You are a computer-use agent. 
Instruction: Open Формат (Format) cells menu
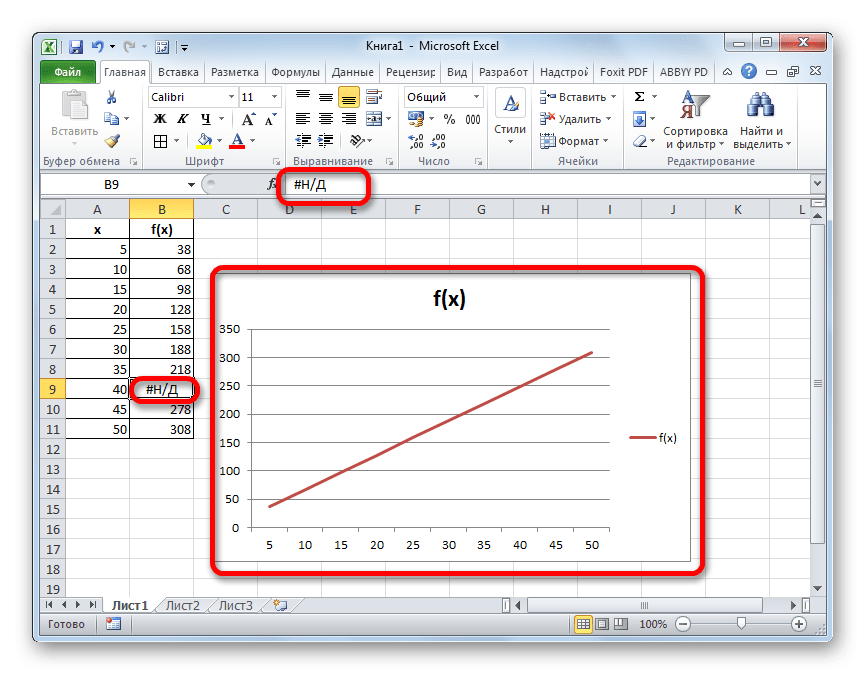tap(574, 141)
